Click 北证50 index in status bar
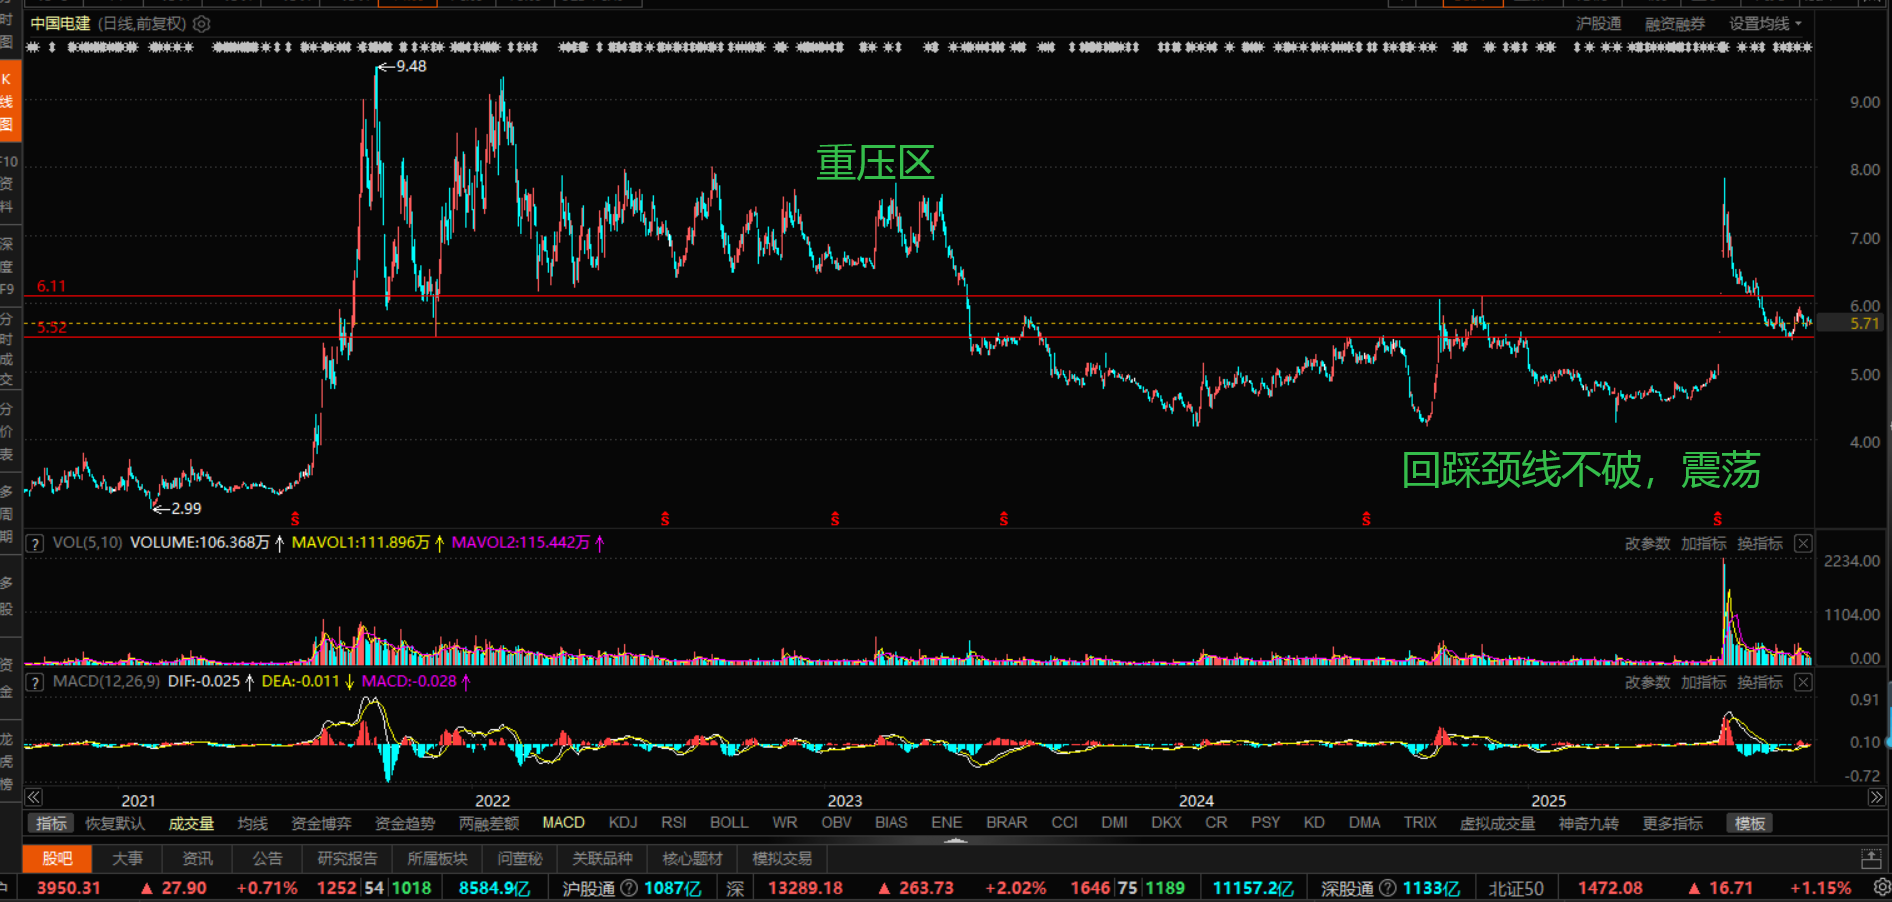Screen dimensions: 1892x902 [1516, 888]
